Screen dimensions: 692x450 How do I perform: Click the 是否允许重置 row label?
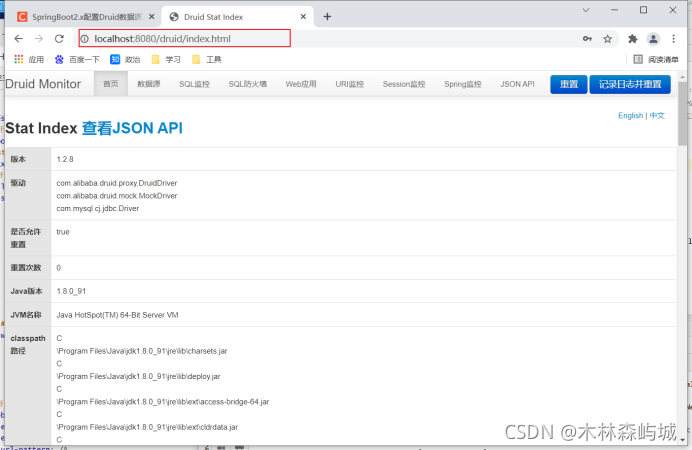coord(26,238)
